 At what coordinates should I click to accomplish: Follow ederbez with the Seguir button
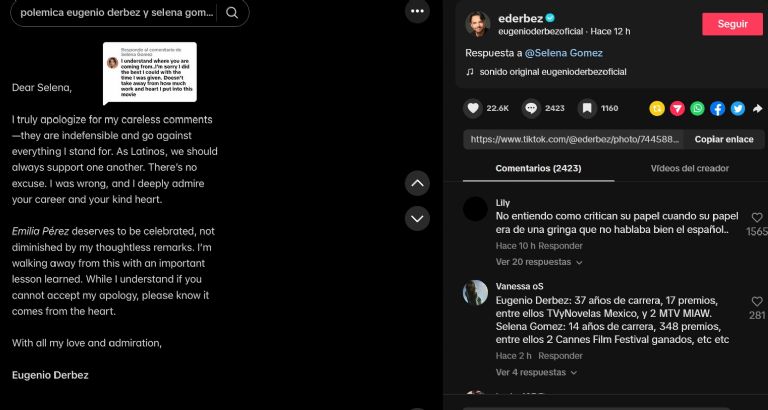[x=732, y=24]
